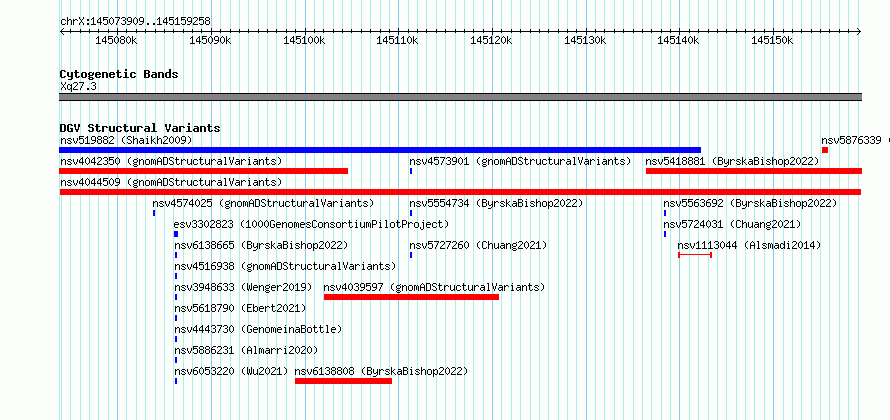The height and width of the screenshot is (420, 890).
Task: Open nsv4039597 gnomAD variant label
Action: point(434,287)
